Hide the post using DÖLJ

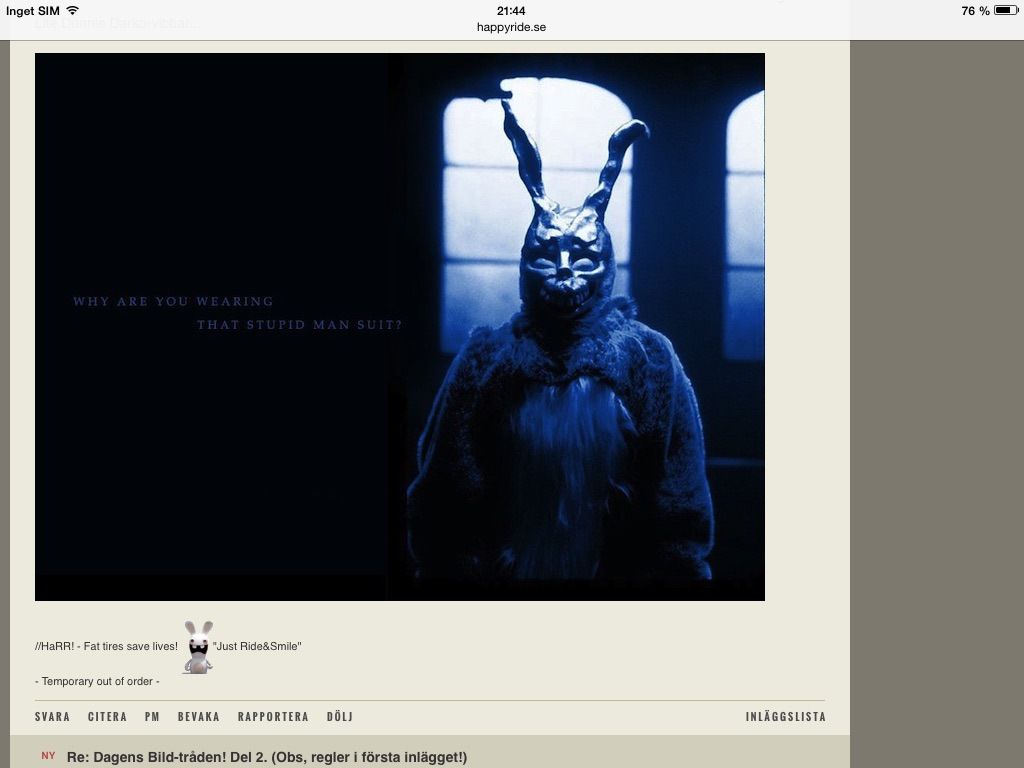340,716
